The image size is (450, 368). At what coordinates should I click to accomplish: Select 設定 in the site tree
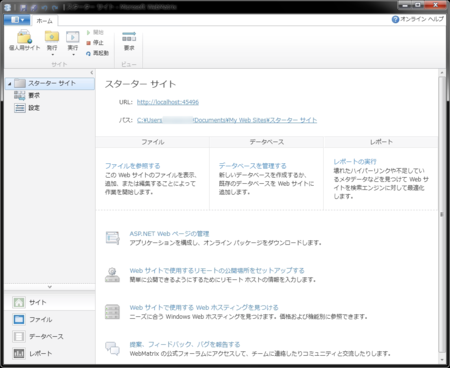(27, 108)
